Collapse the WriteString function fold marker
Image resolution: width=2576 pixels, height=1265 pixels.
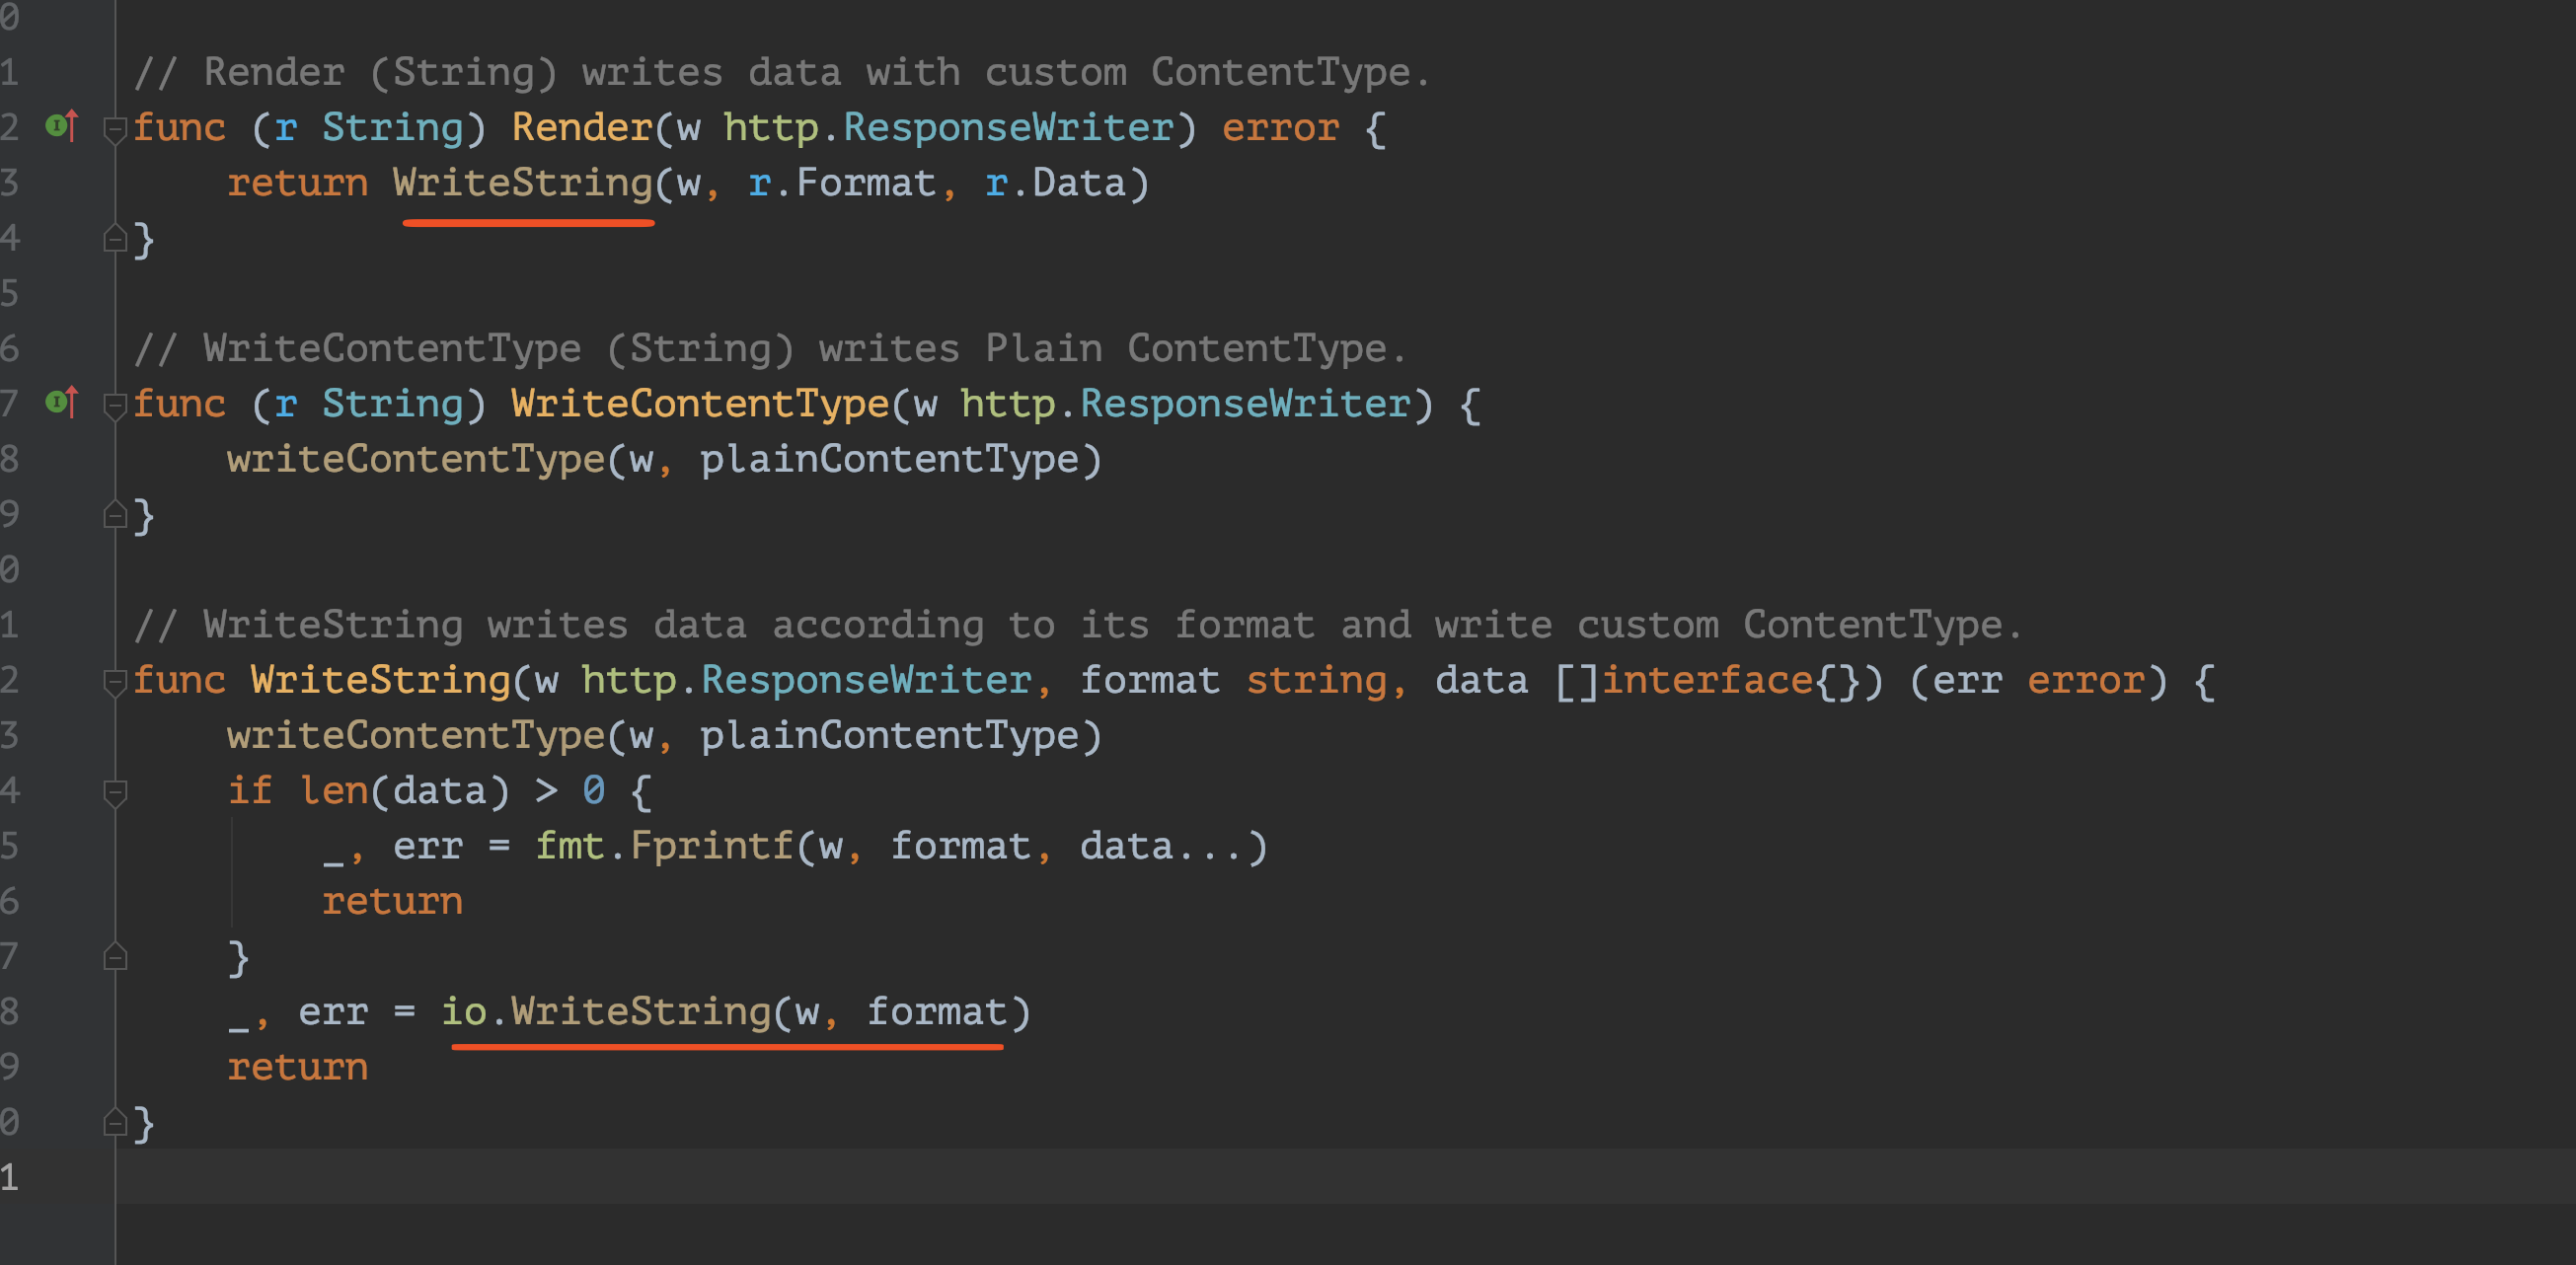click(x=115, y=682)
